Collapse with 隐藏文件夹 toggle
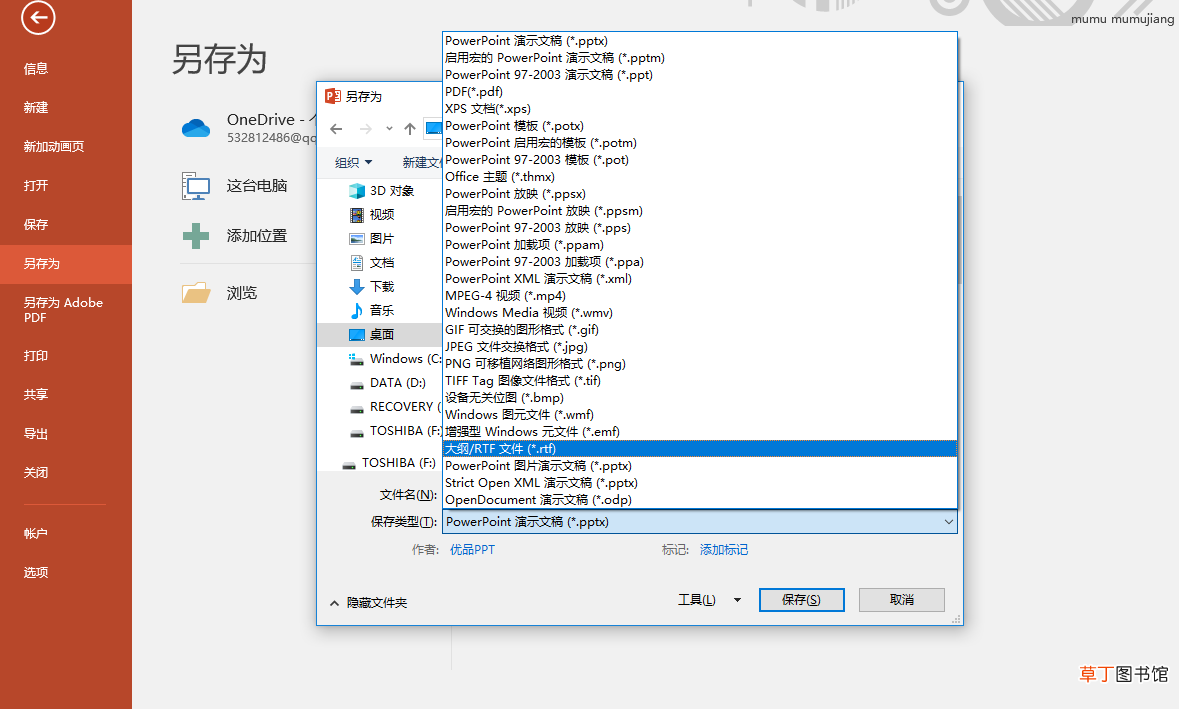1179x709 pixels. [369, 603]
